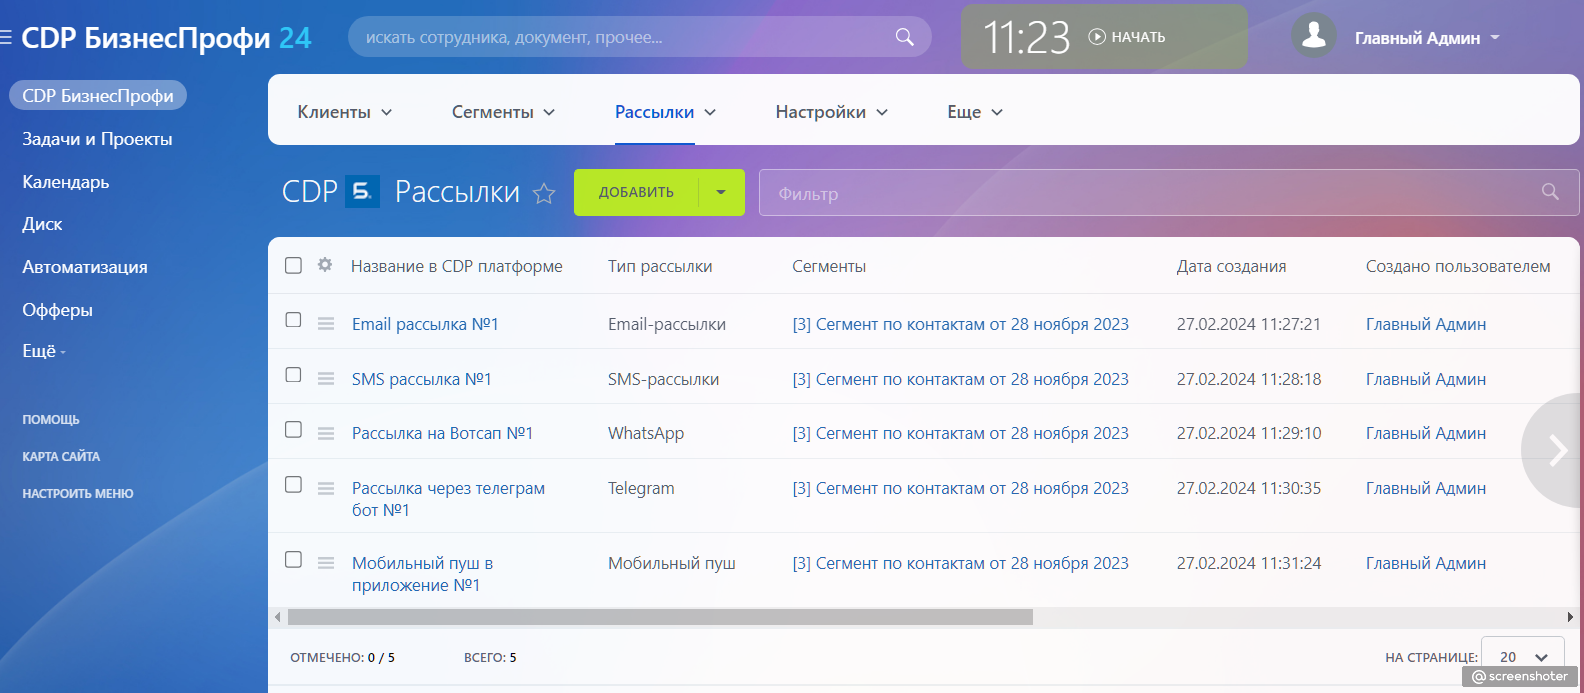This screenshot has height=693, width=1584.
Task: Click the blue CDP Б logo icon
Action: click(x=362, y=191)
